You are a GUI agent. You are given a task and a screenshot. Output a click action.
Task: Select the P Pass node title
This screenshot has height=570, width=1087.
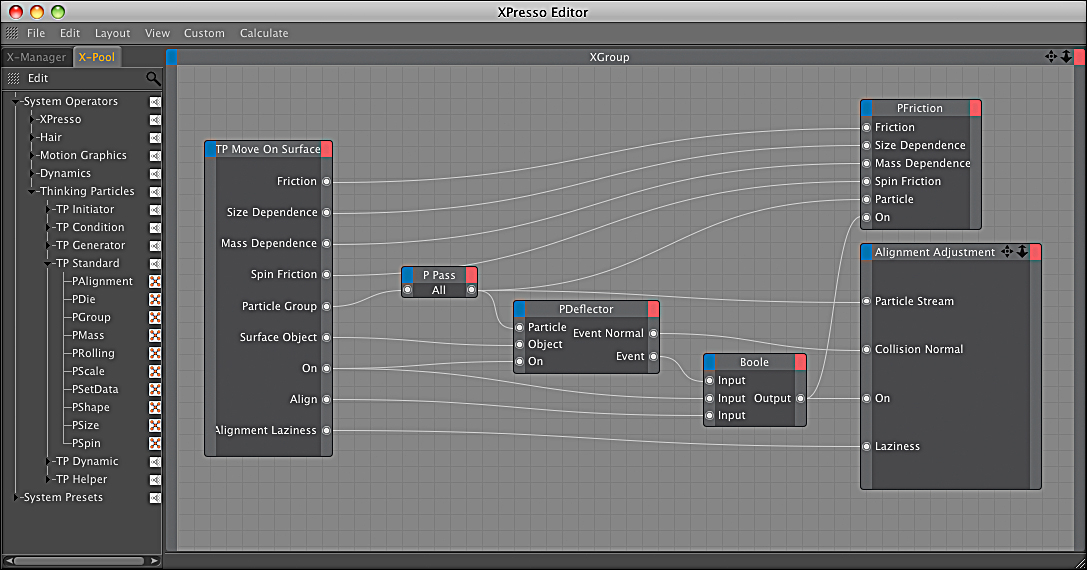pos(440,275)
